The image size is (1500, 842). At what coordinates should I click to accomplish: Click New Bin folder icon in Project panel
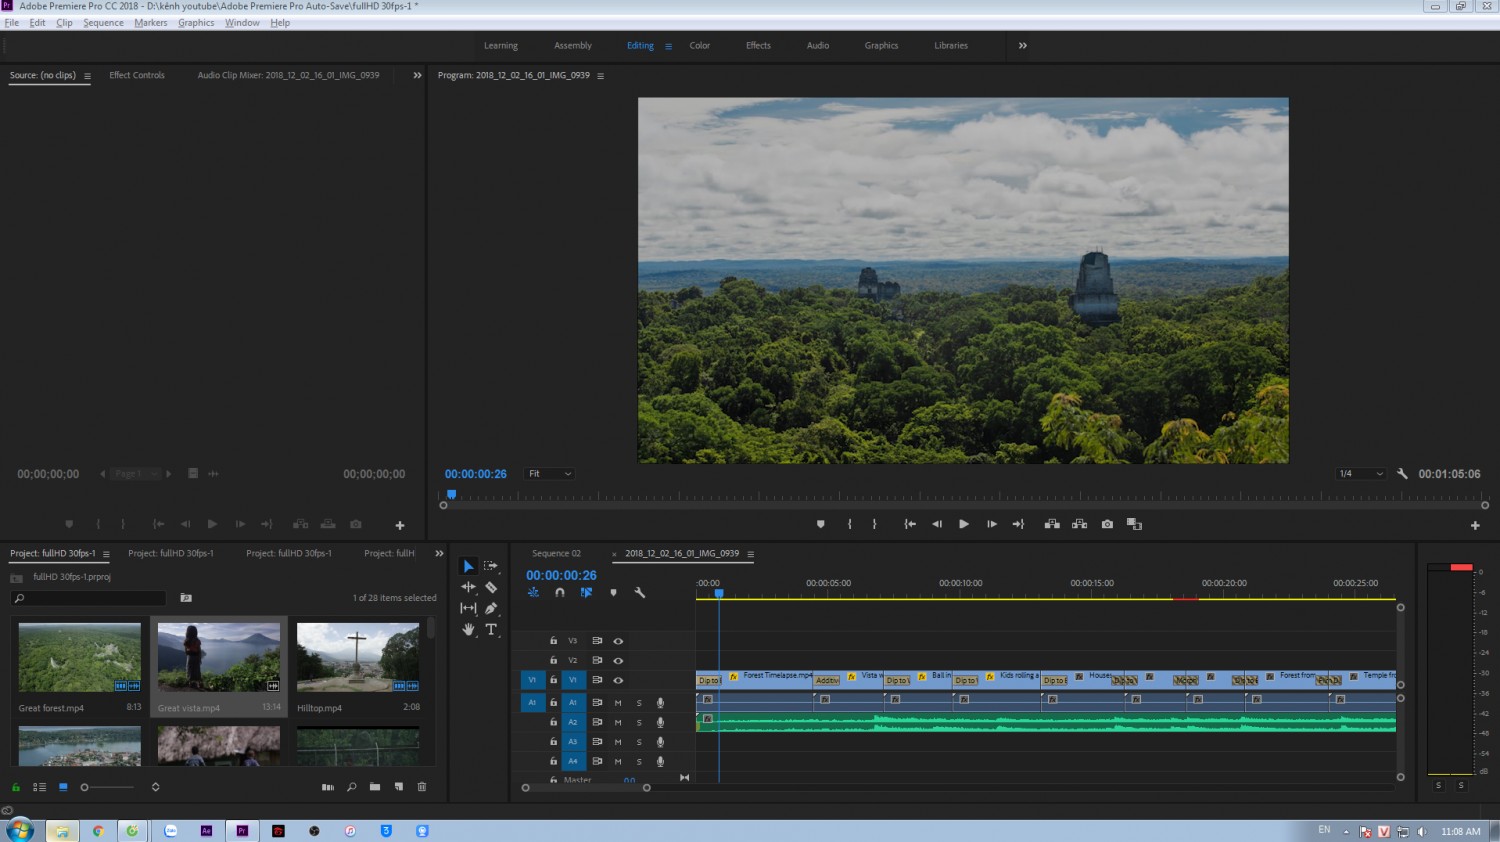375,787
